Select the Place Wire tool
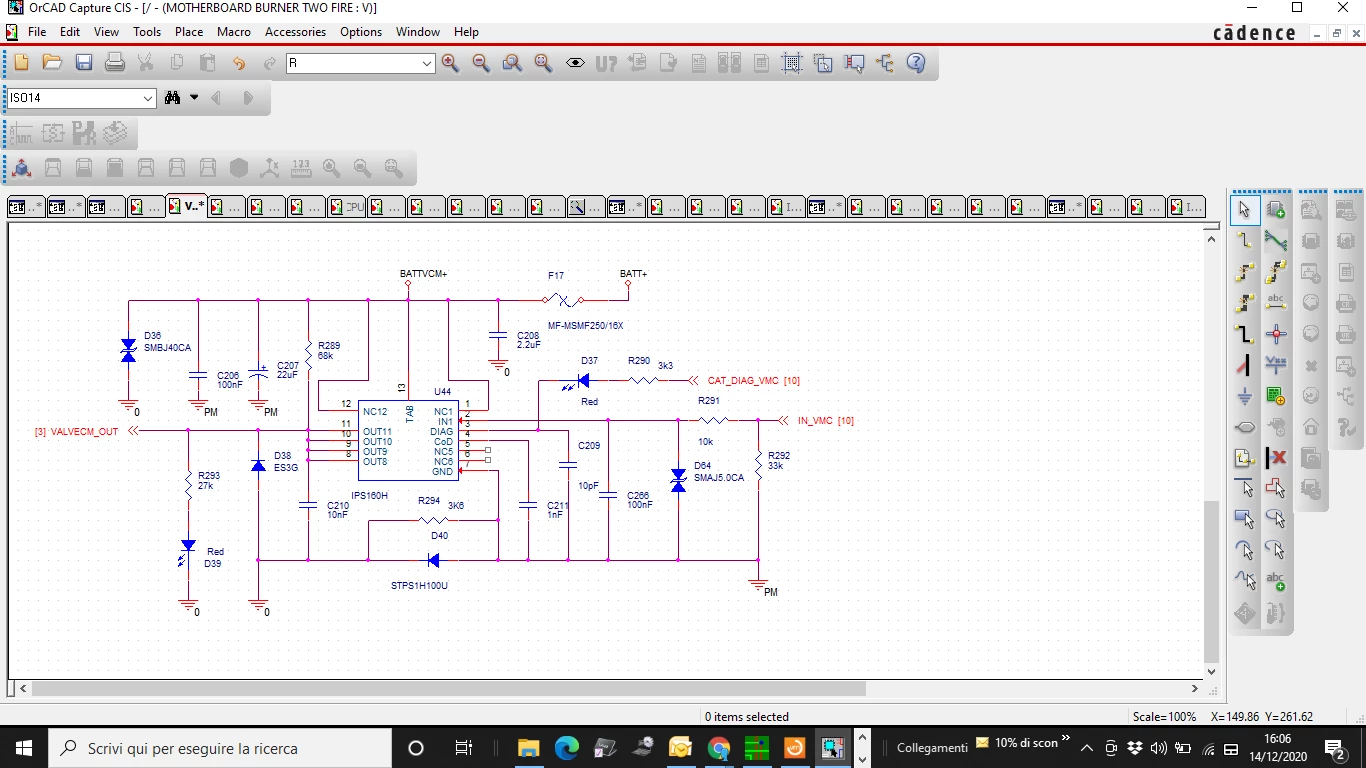 (1245, 241)
